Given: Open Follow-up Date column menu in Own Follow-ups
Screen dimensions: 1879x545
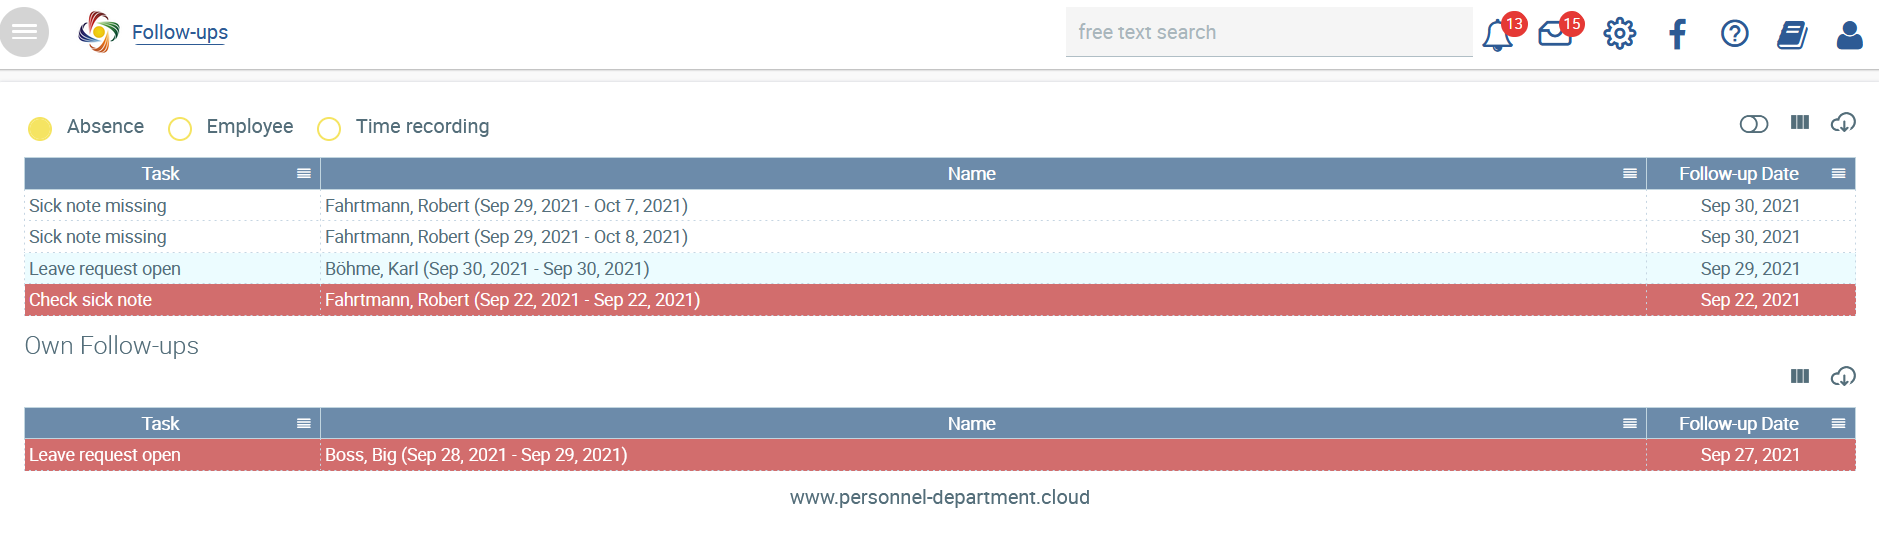Looking at the screenshot, I should [x=1838, y=424].
